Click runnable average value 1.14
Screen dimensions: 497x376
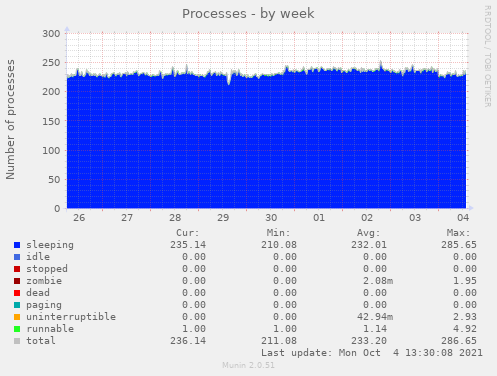(375, 329)
